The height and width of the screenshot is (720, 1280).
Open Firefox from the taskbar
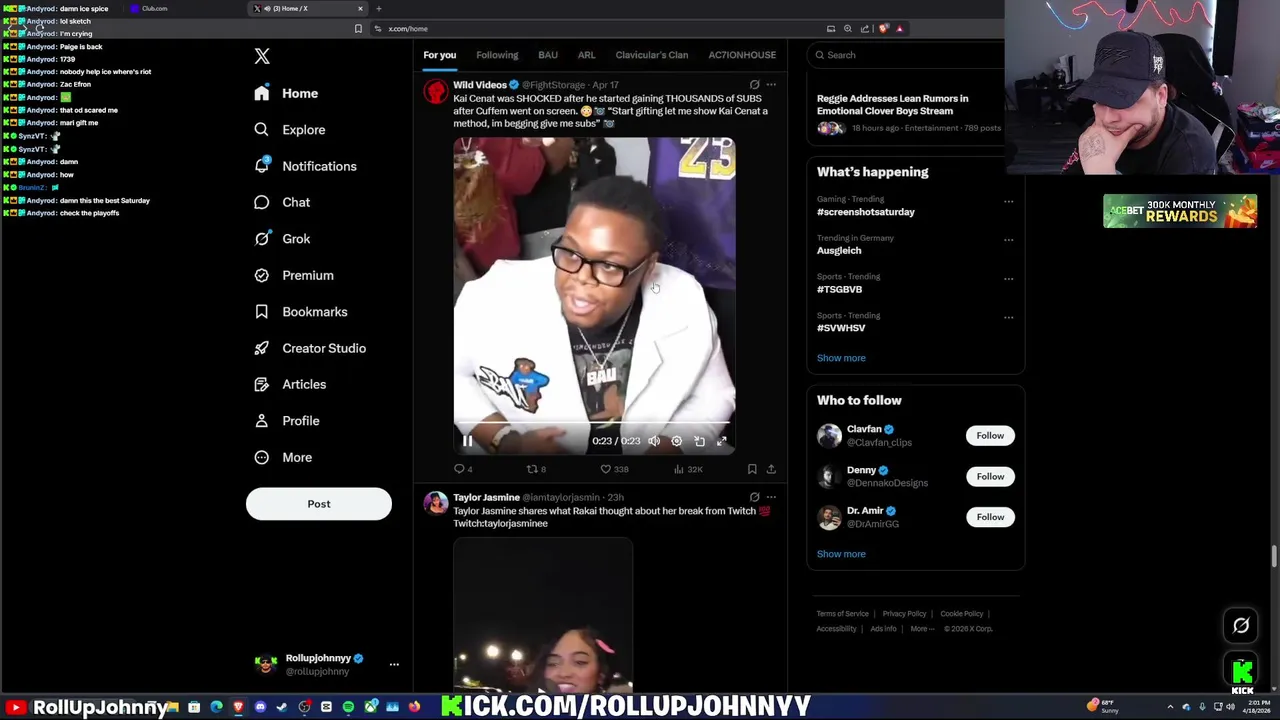pyautogui.click(x=414, y=707)
